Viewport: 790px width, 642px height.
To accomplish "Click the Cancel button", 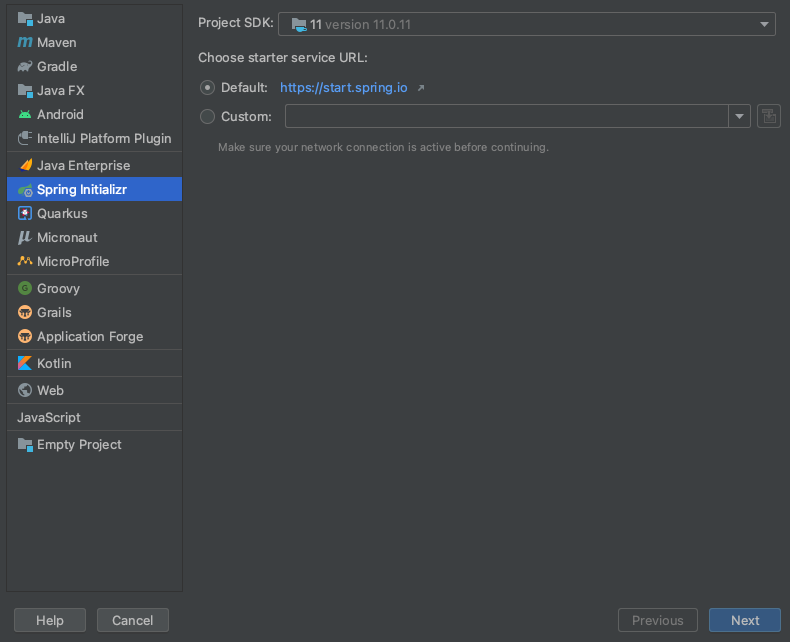I will click(132, 620).
